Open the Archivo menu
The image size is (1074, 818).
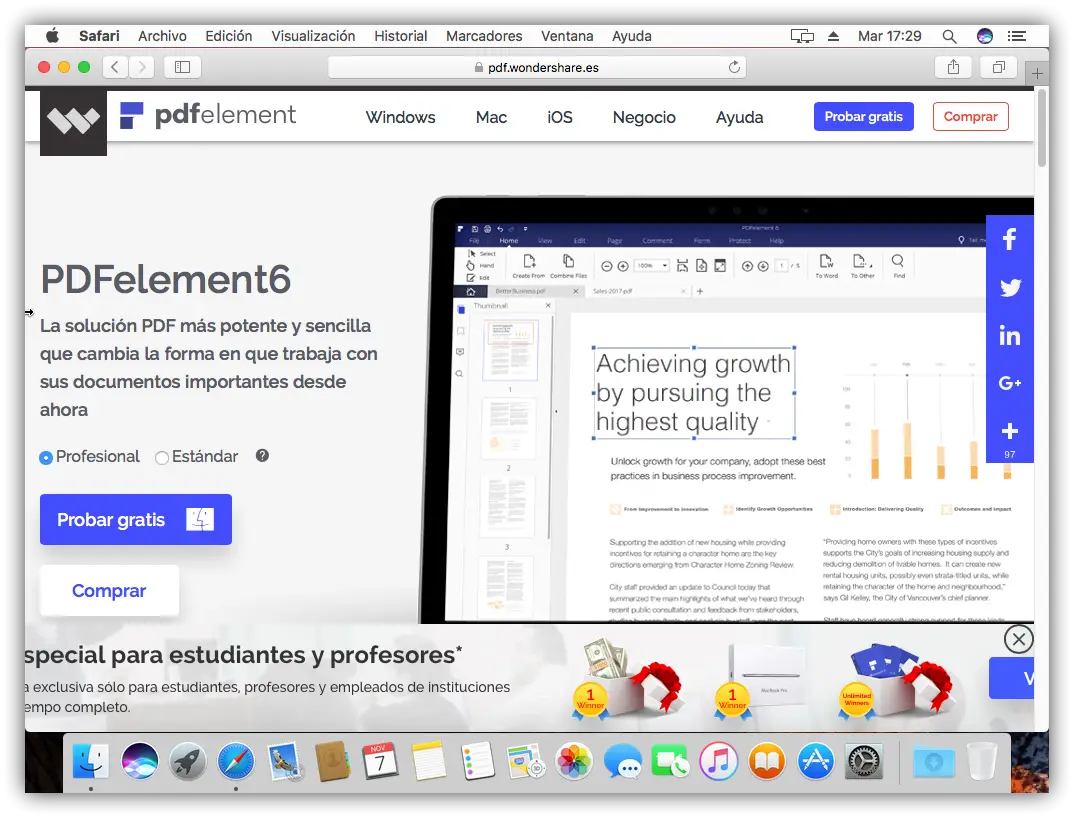pos(162,36)
